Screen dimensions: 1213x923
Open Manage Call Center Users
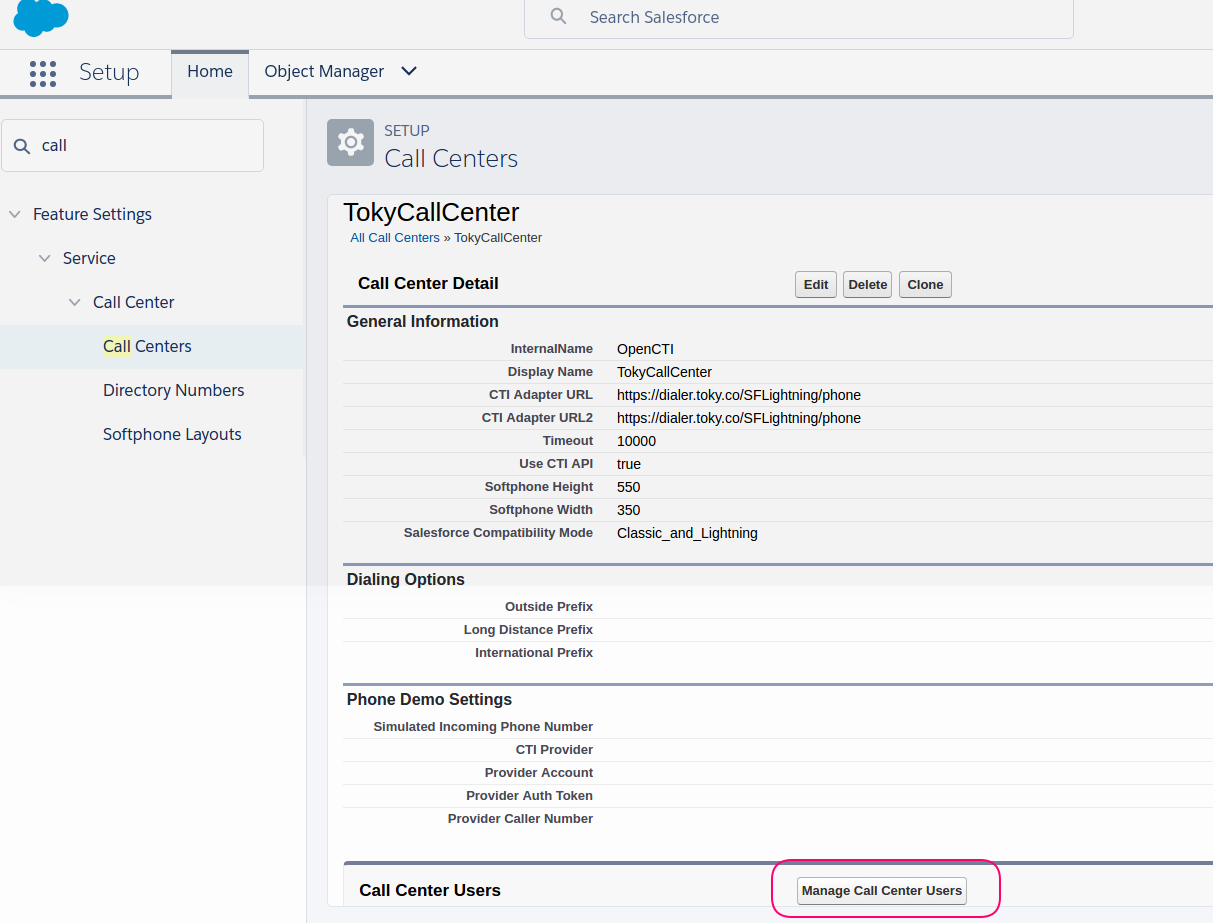881,891
